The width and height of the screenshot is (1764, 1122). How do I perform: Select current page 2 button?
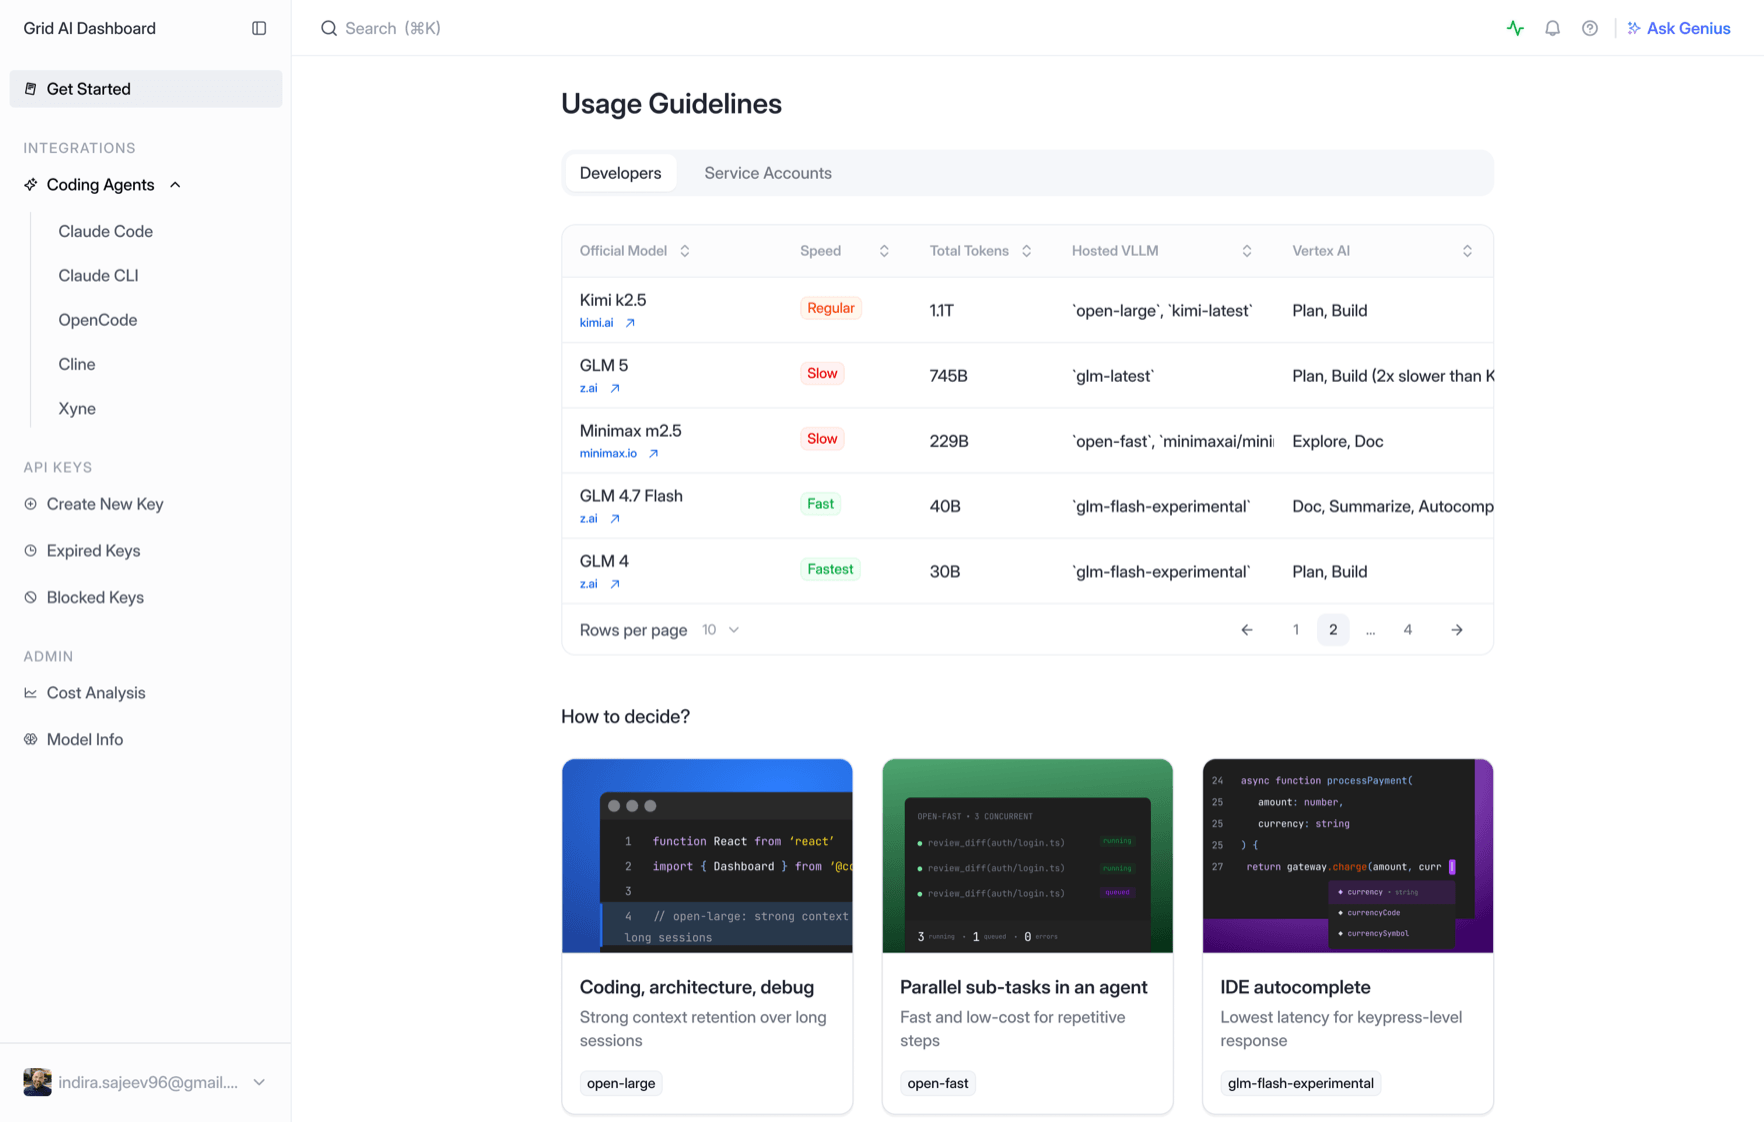1333,630
